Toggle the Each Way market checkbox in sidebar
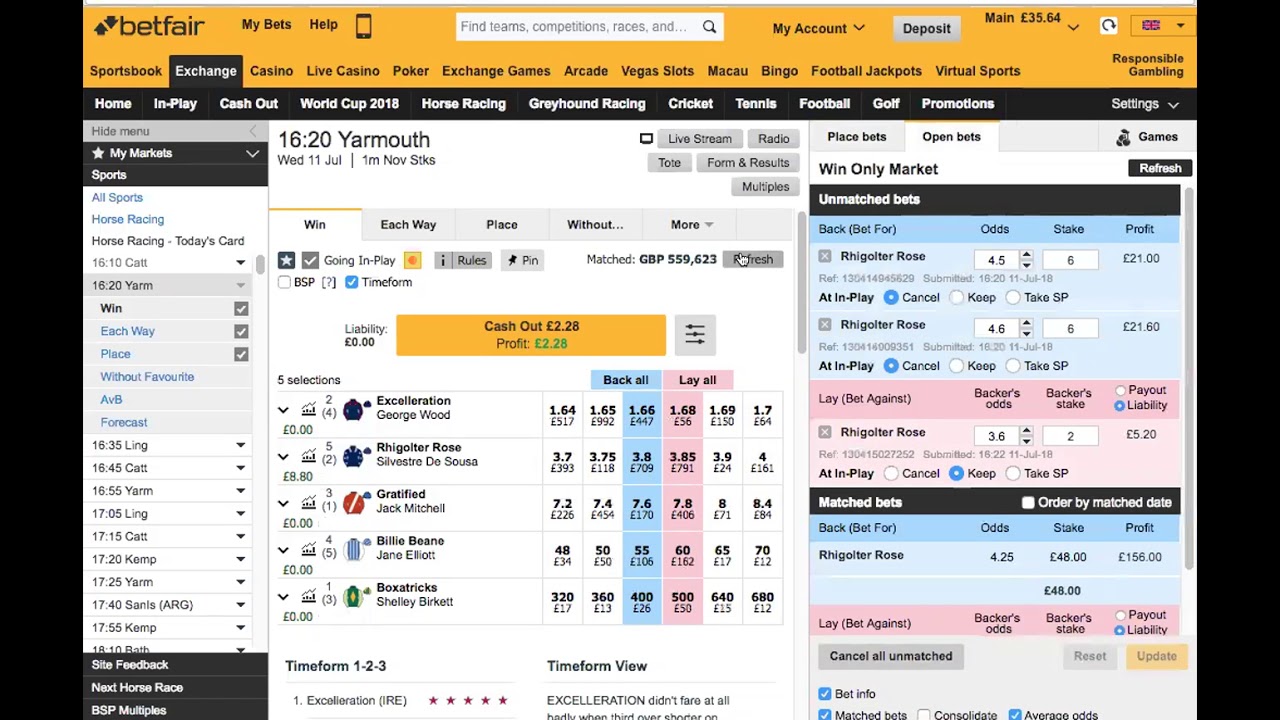The width and height of the screenshot is (1280, 720). click(x=241, y=331)
